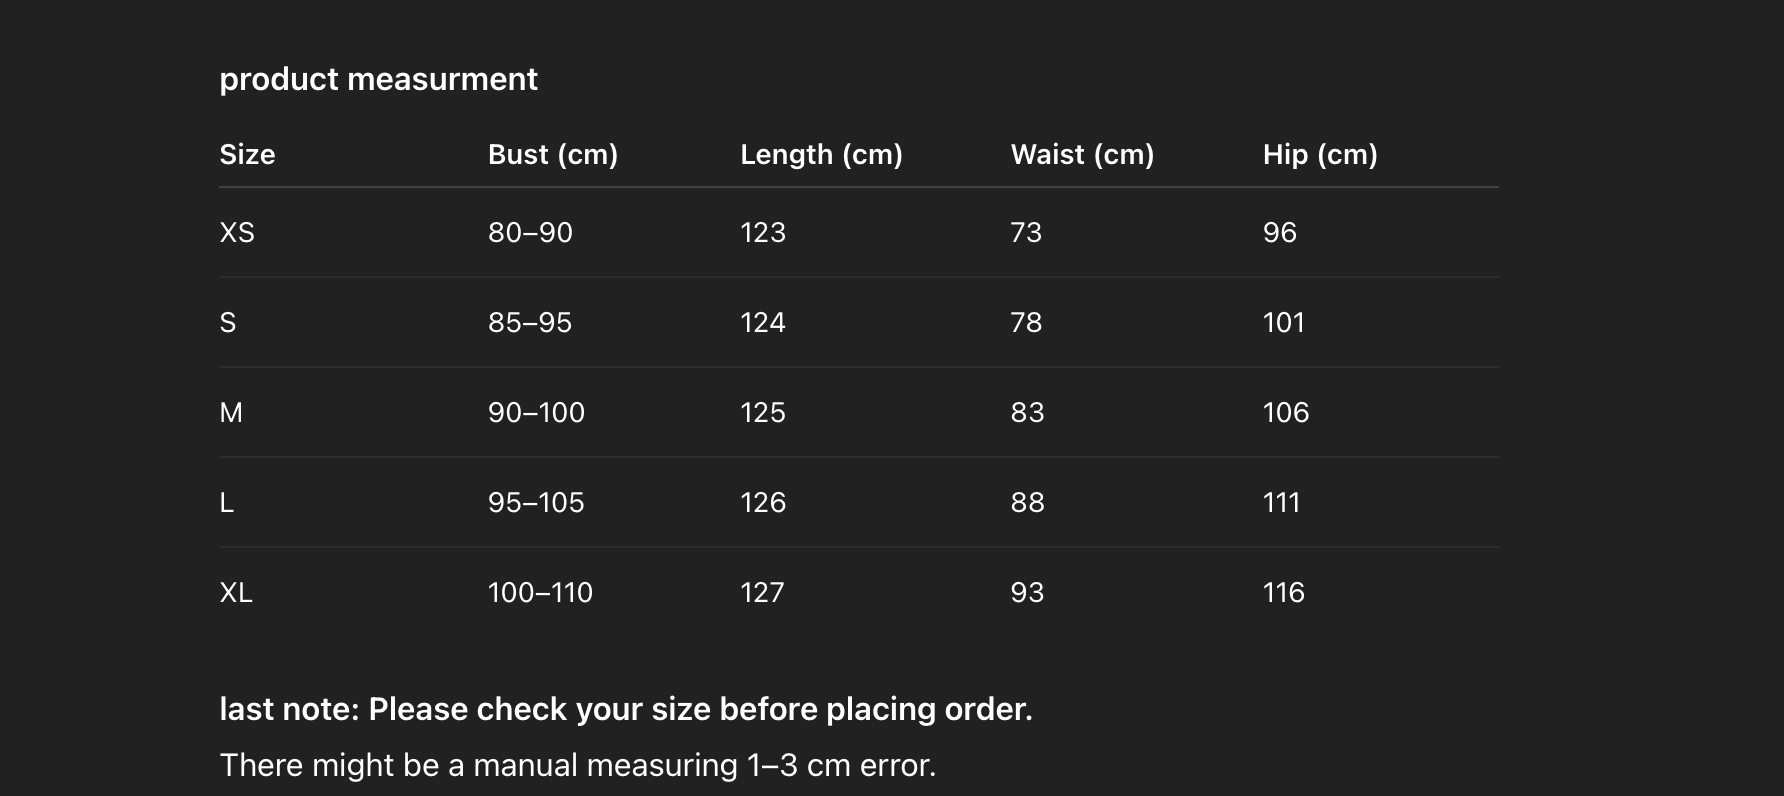Select the 83 waist value

point(1027,412)
